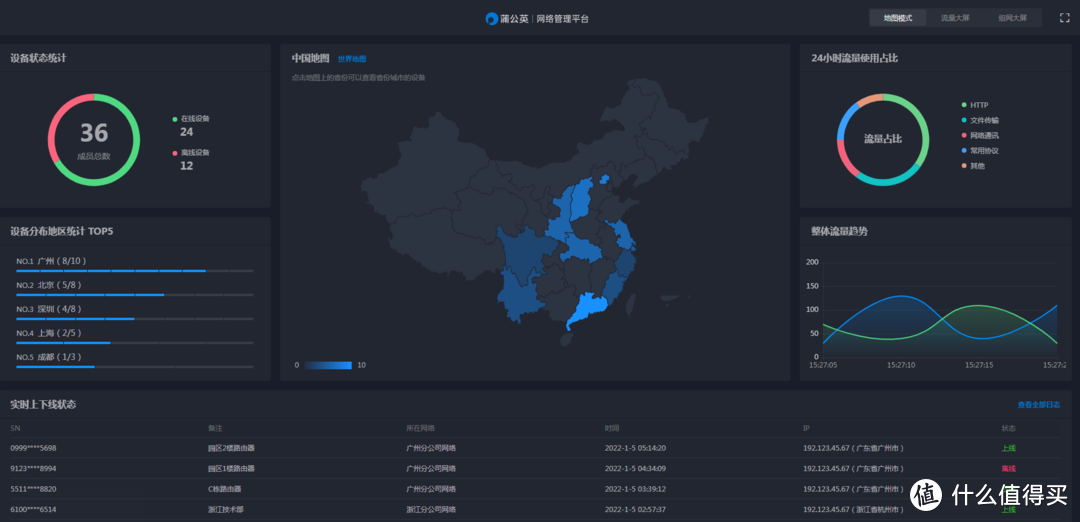Open 查看全部日志 link
Viewport: 1080px width, 522px height.
(1039, 405)
